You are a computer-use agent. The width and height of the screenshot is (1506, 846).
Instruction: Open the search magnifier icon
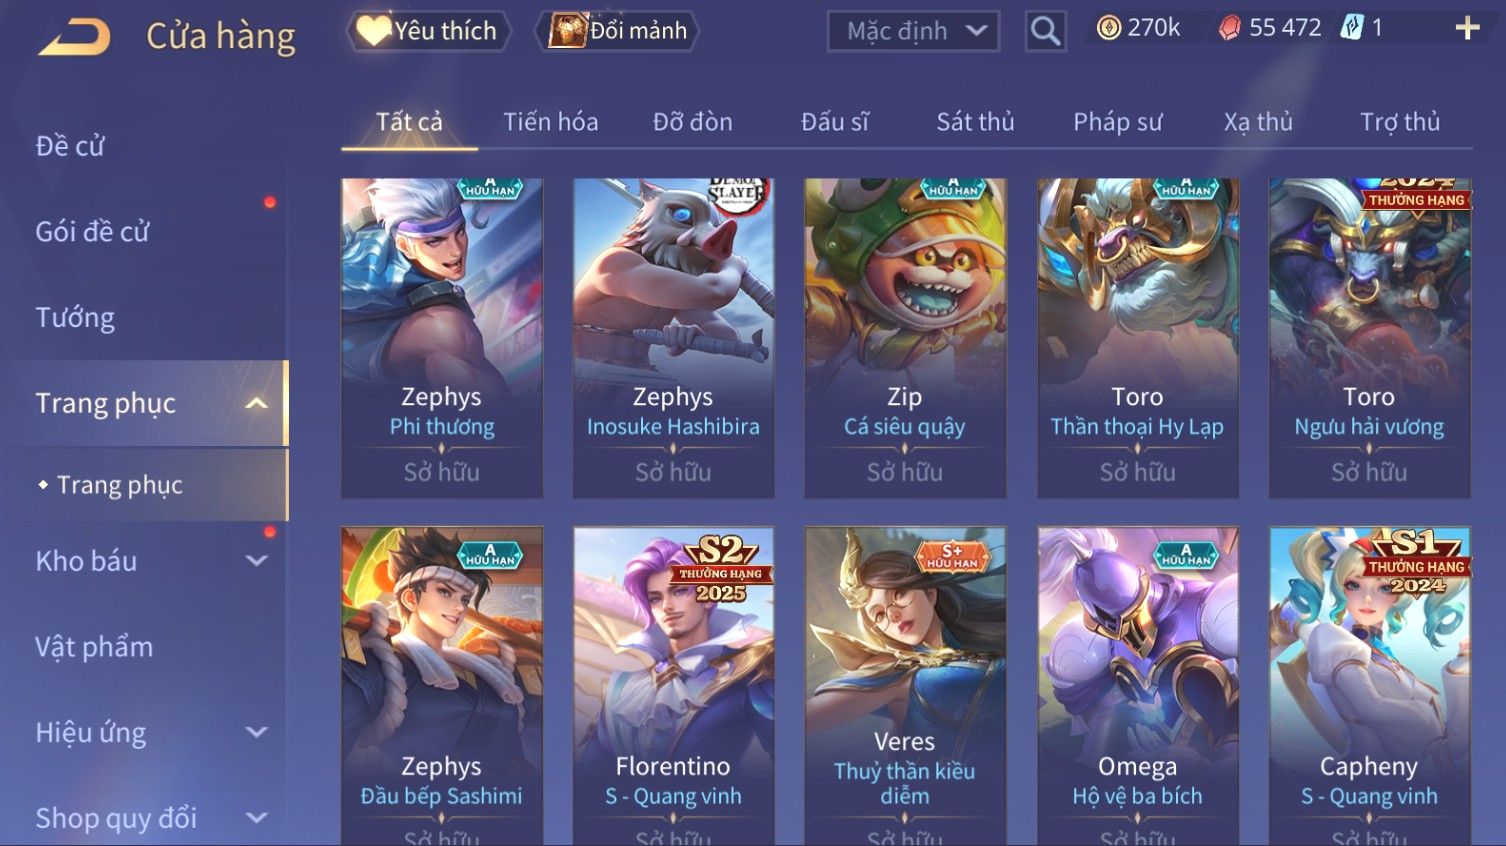click(1045, 32)
